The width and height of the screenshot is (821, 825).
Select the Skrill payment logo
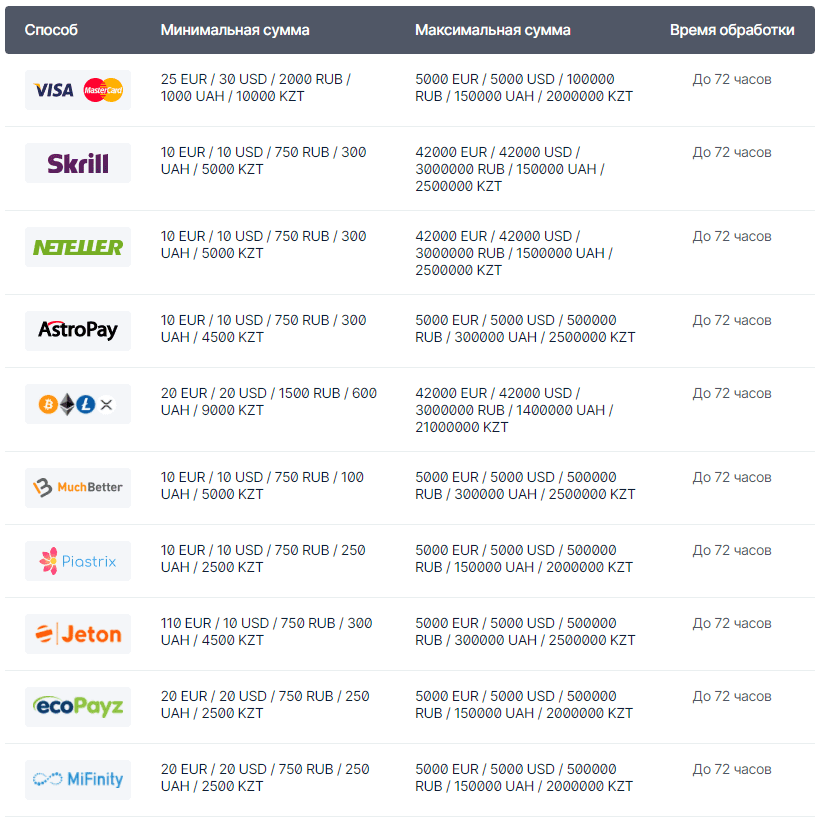78,163
